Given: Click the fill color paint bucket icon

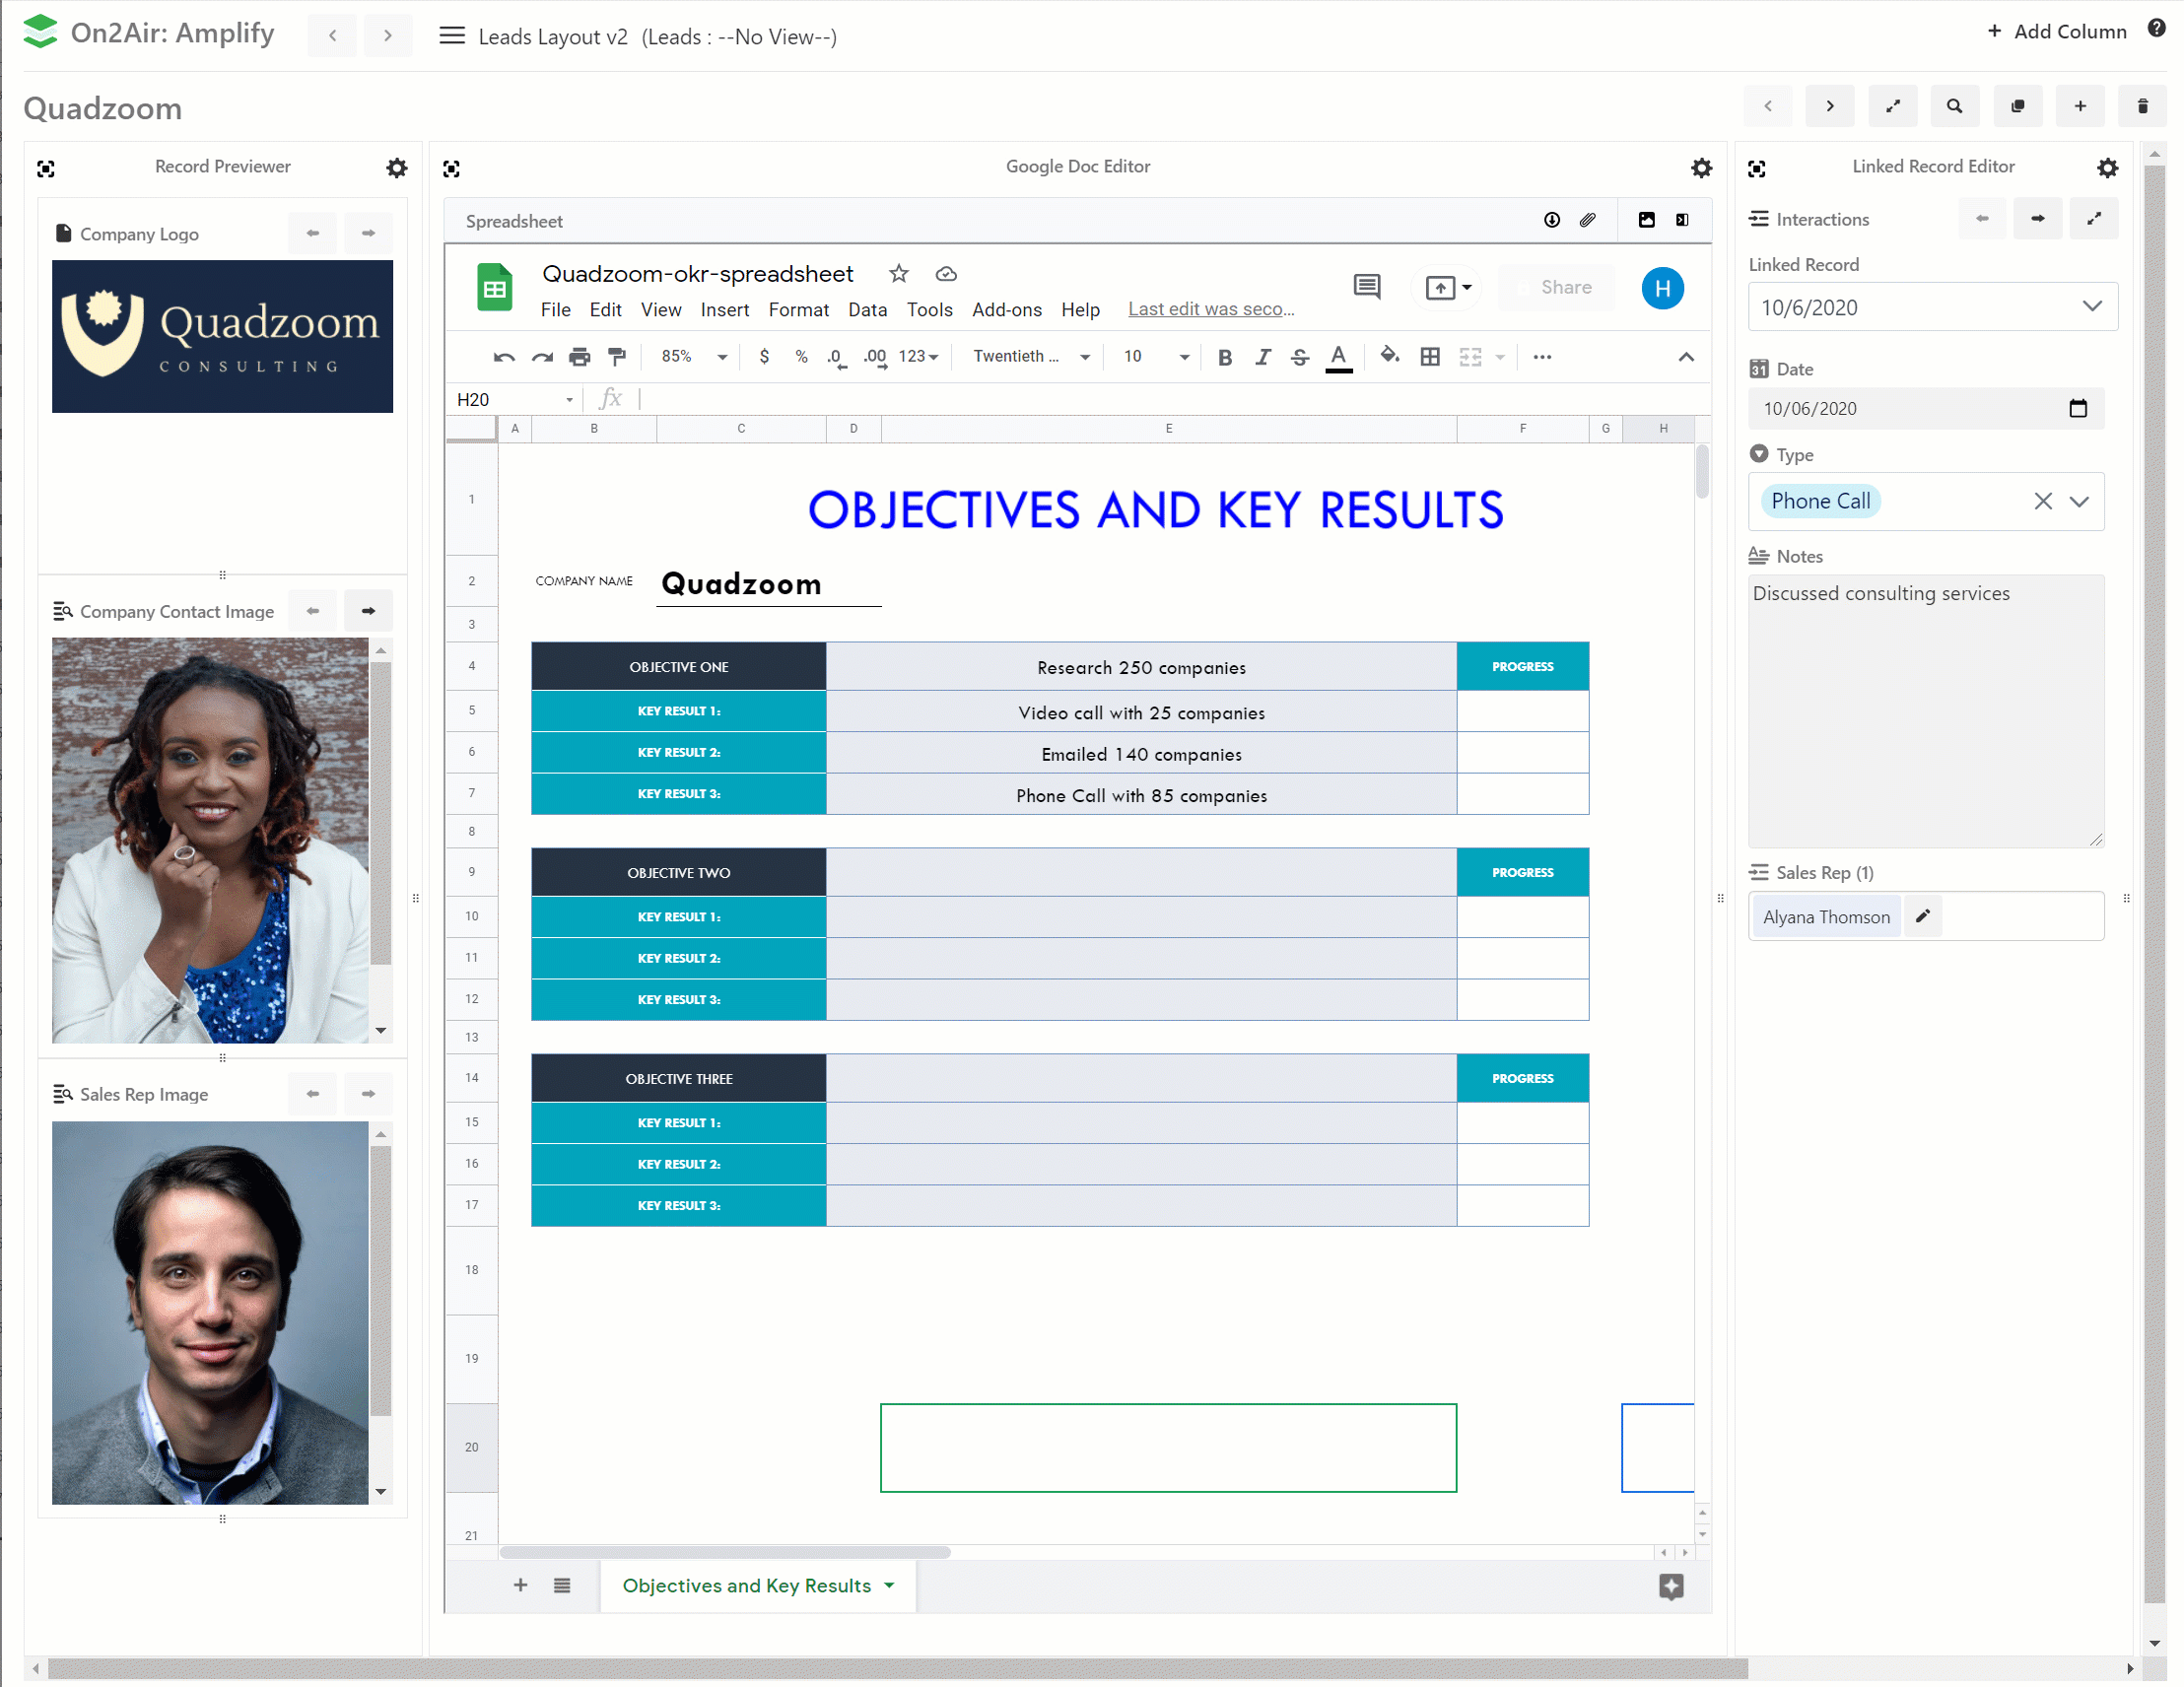Looking at the screenshot, I should click(1389, 356).
